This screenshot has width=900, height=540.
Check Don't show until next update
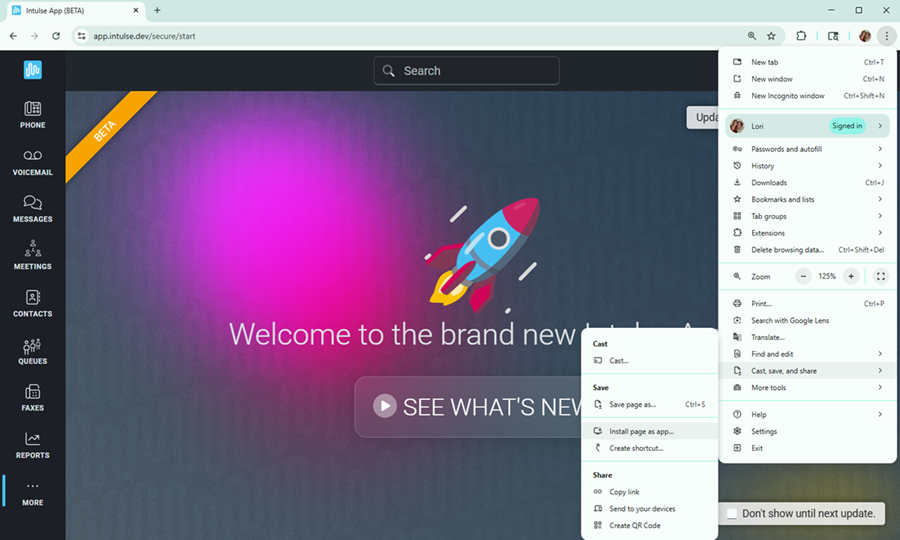732,514
